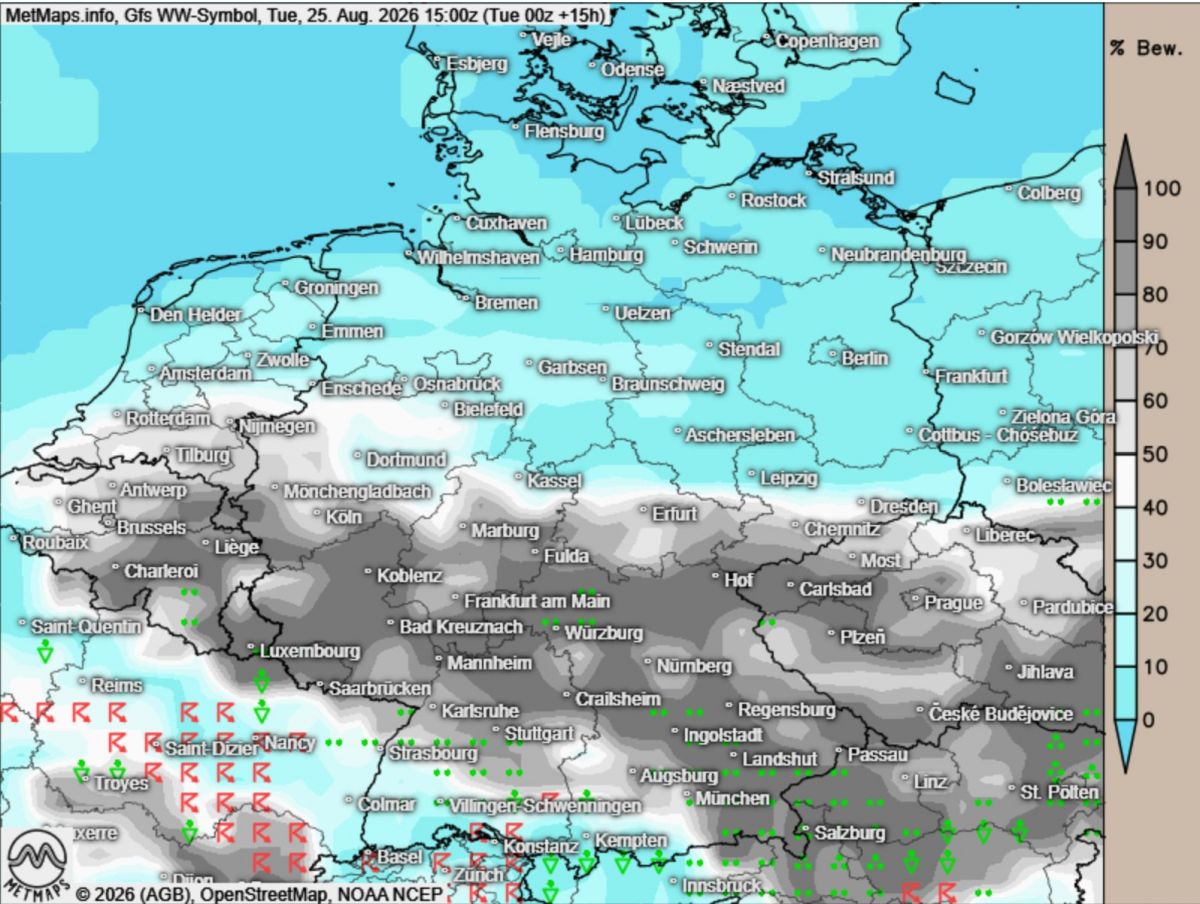Click the Stuttgart city label
Viewport: 1200px width, 904px height.
tap(539, 733)
